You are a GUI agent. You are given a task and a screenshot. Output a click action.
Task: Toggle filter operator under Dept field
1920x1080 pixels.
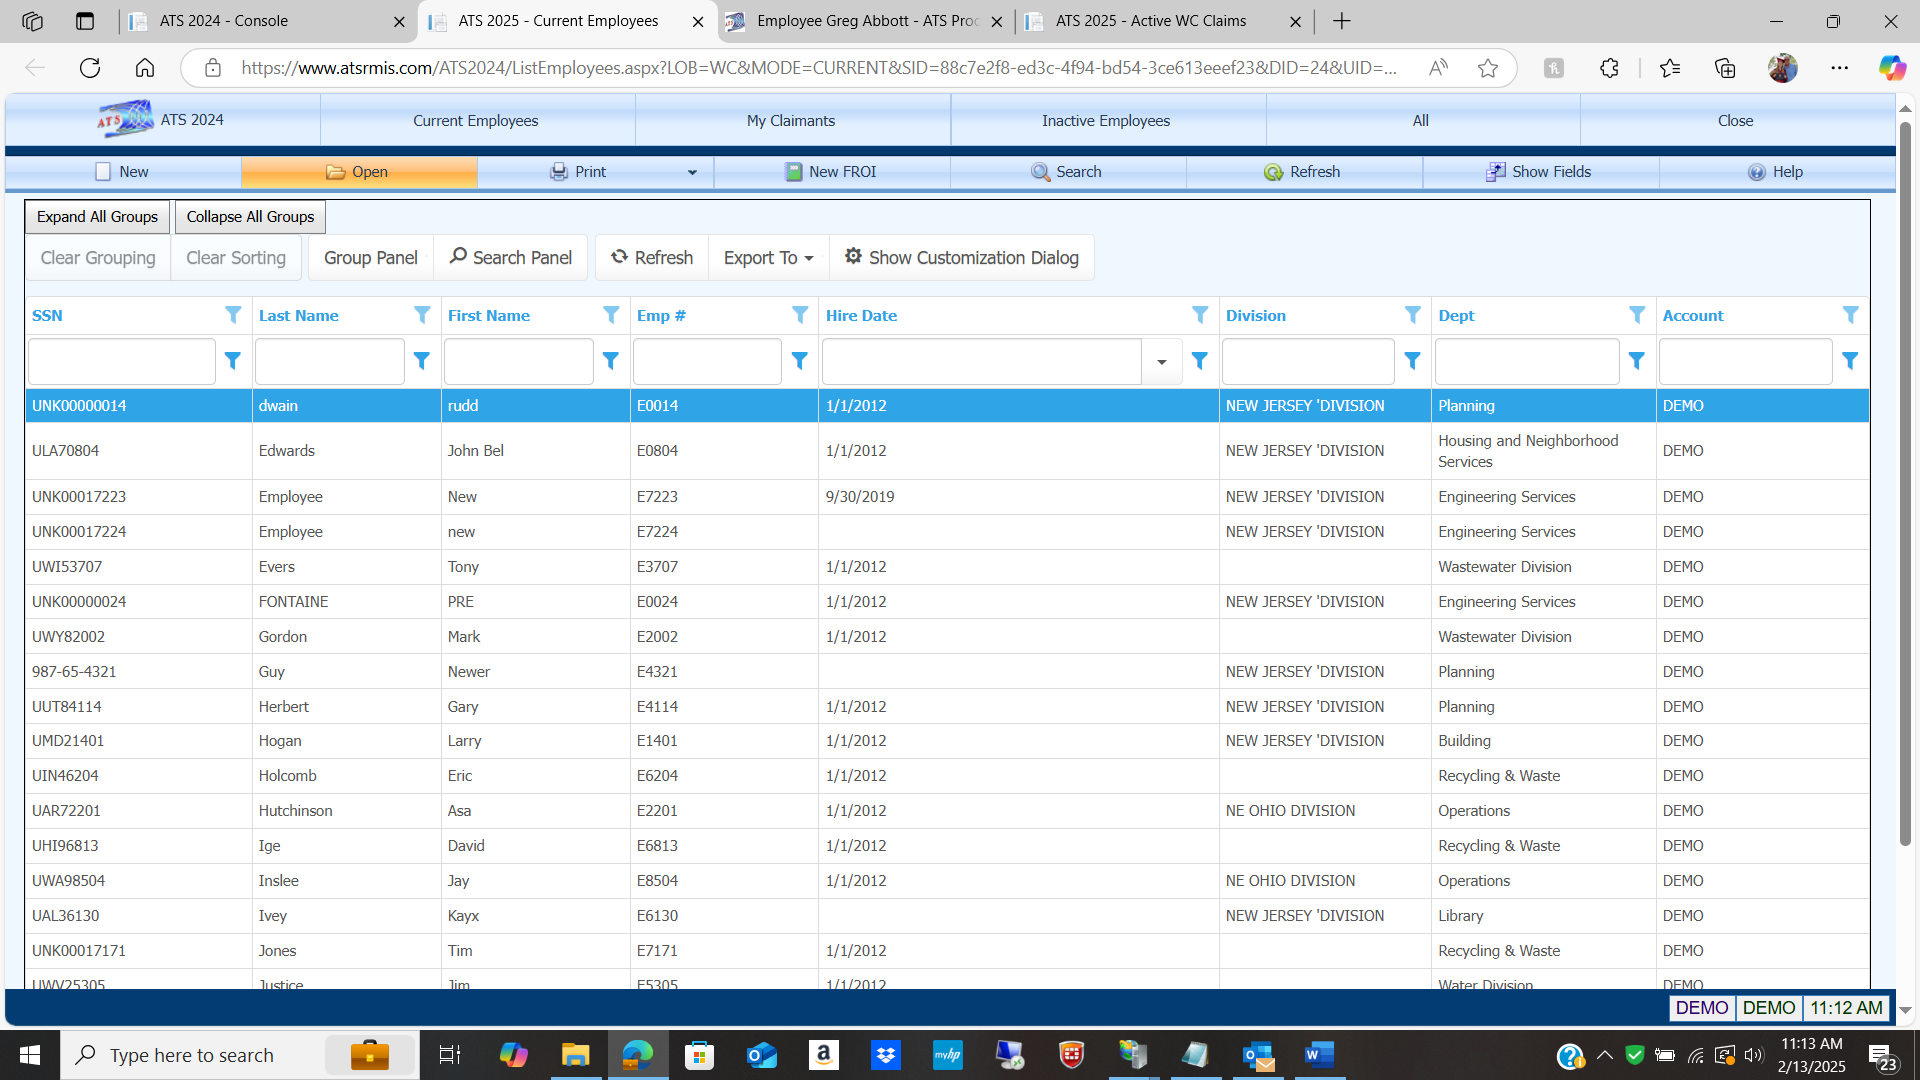(1636, 361)
